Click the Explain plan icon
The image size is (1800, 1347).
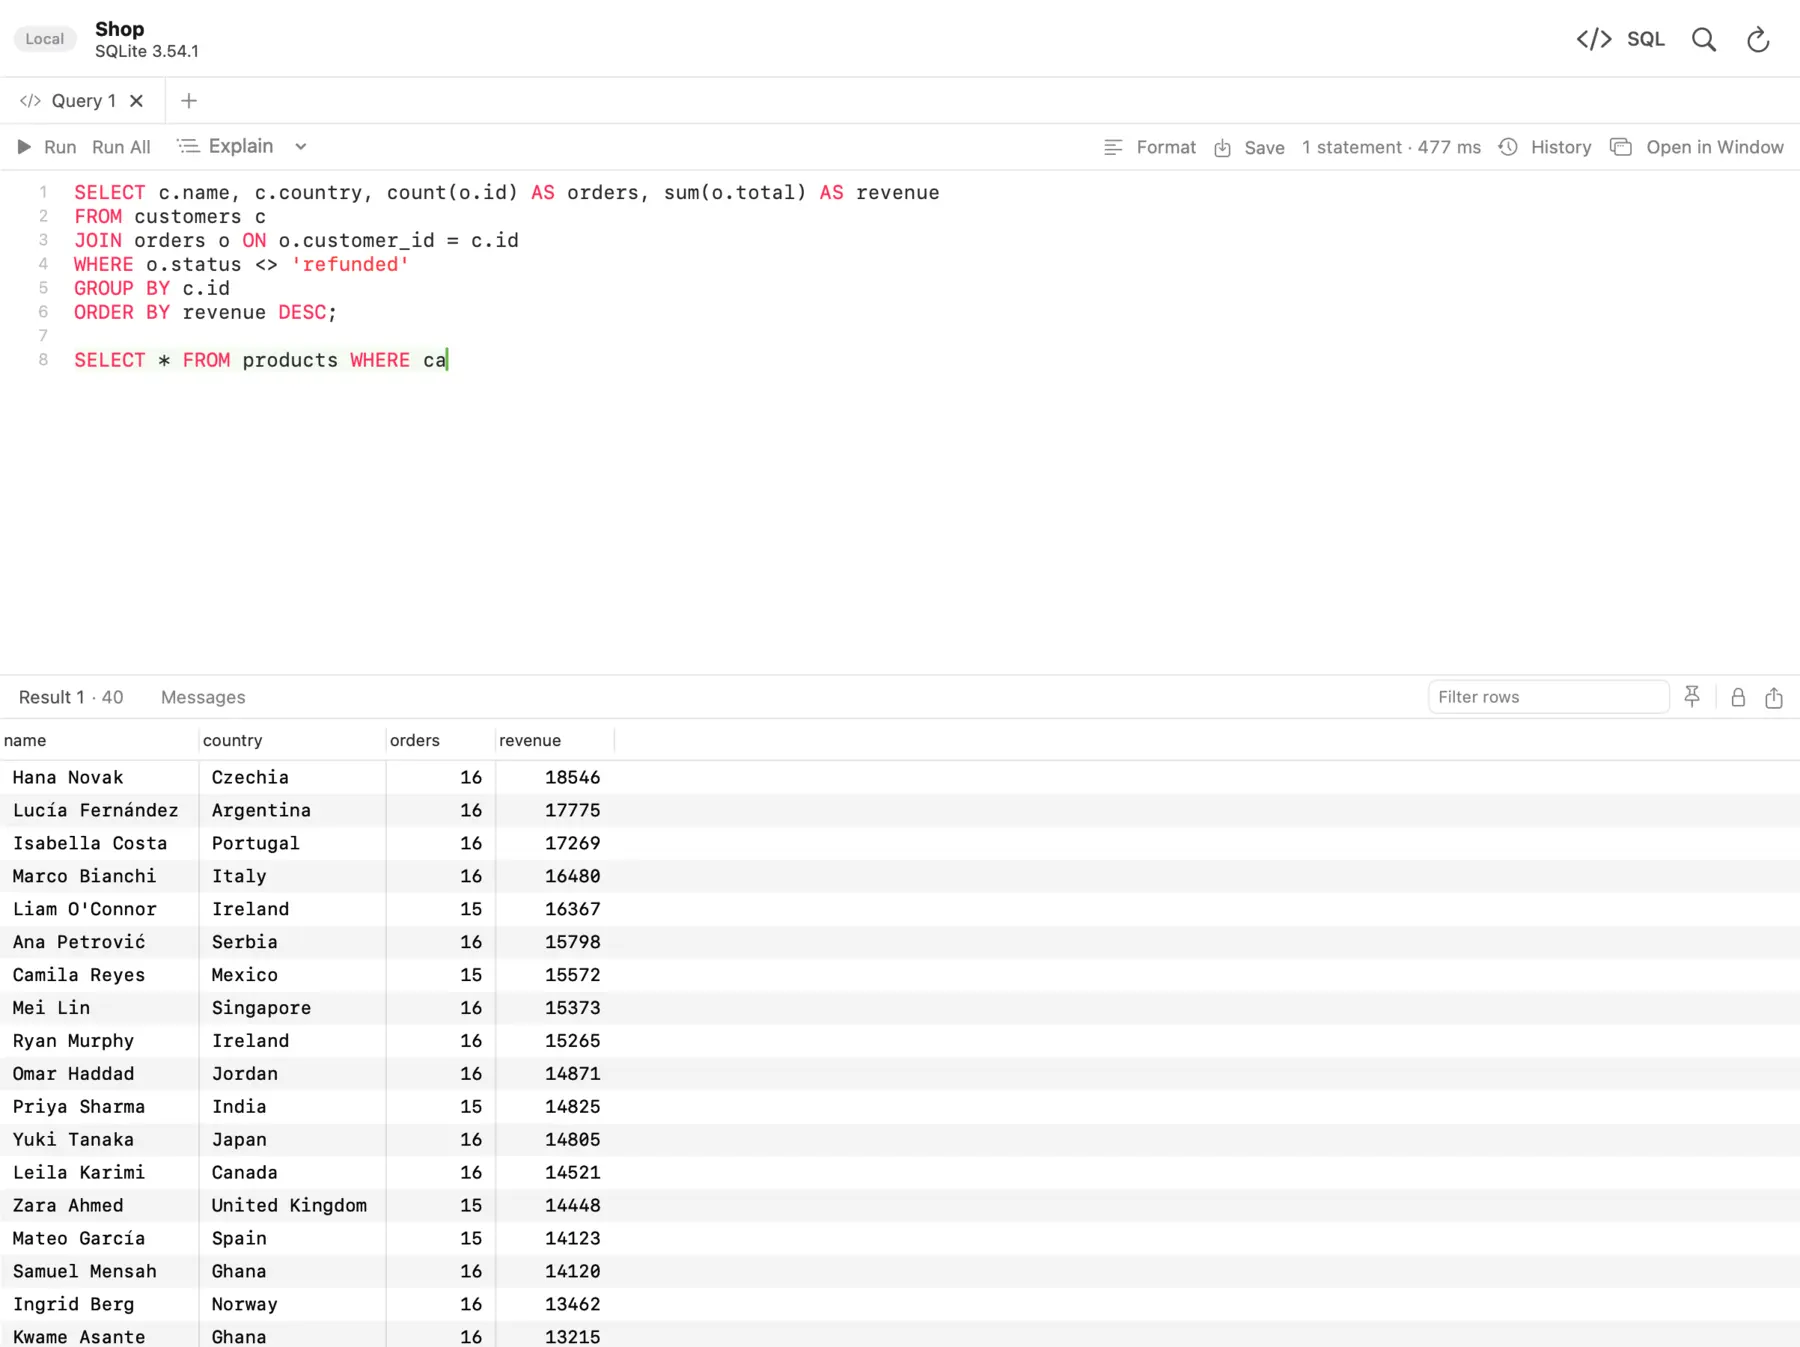pos(188,147)
